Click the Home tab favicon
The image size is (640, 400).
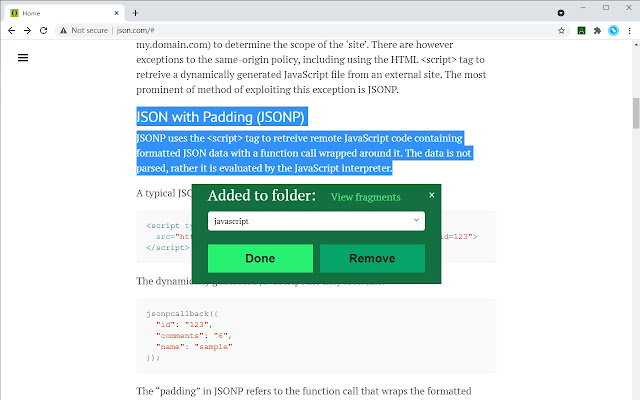(15, 13)
